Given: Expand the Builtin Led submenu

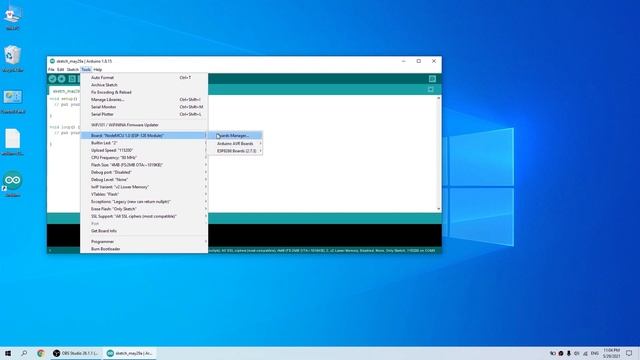Looking at the screenshot, I should pos(144,143).
